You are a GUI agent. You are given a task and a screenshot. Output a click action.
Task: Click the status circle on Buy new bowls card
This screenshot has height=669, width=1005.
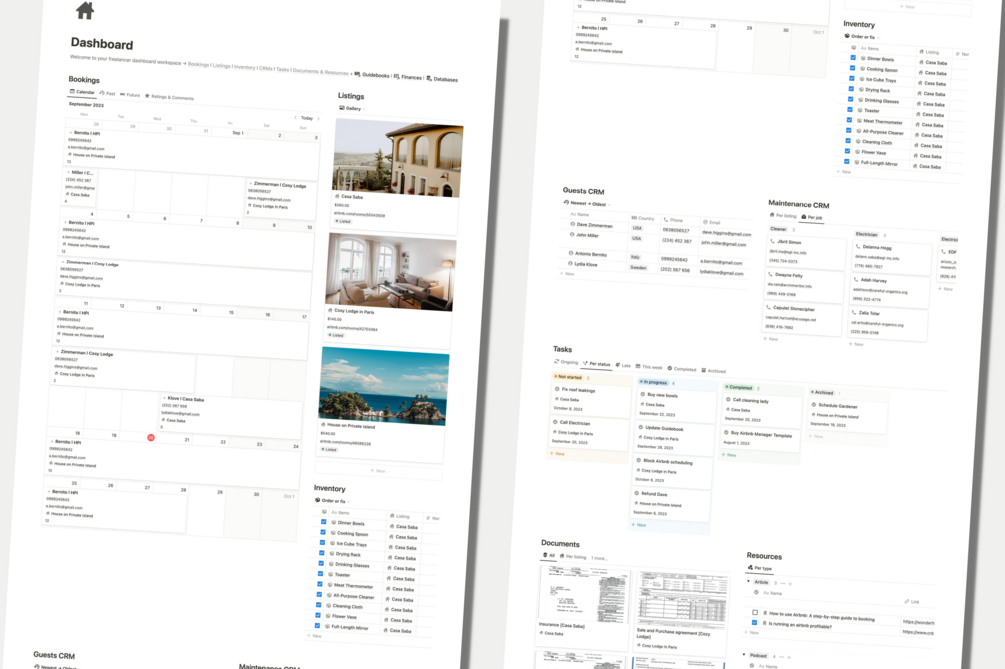[x=643, y=394]
